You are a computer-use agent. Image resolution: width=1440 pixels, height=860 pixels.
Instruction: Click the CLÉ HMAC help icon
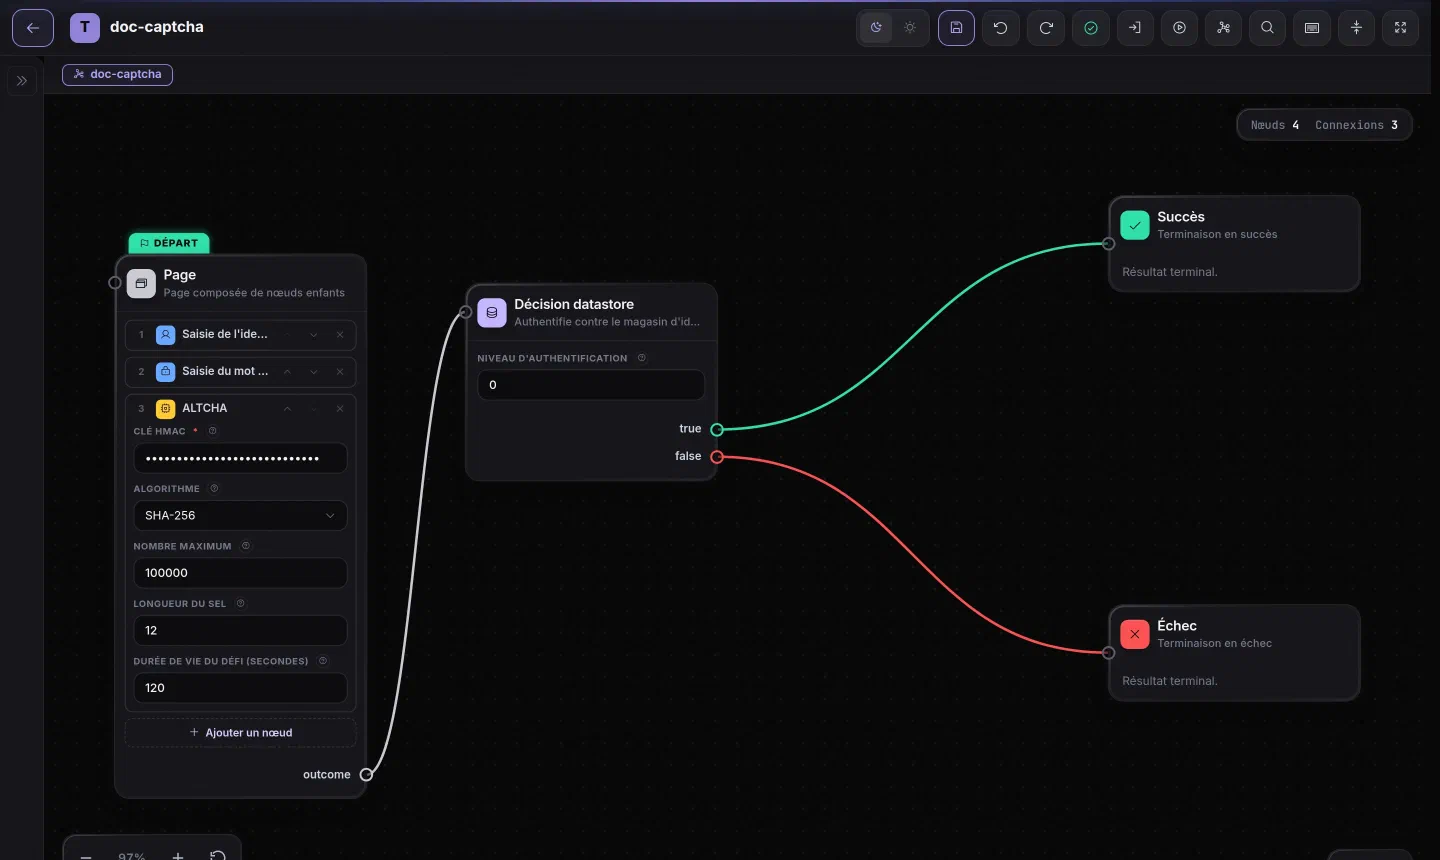click(x=212, y=431)
